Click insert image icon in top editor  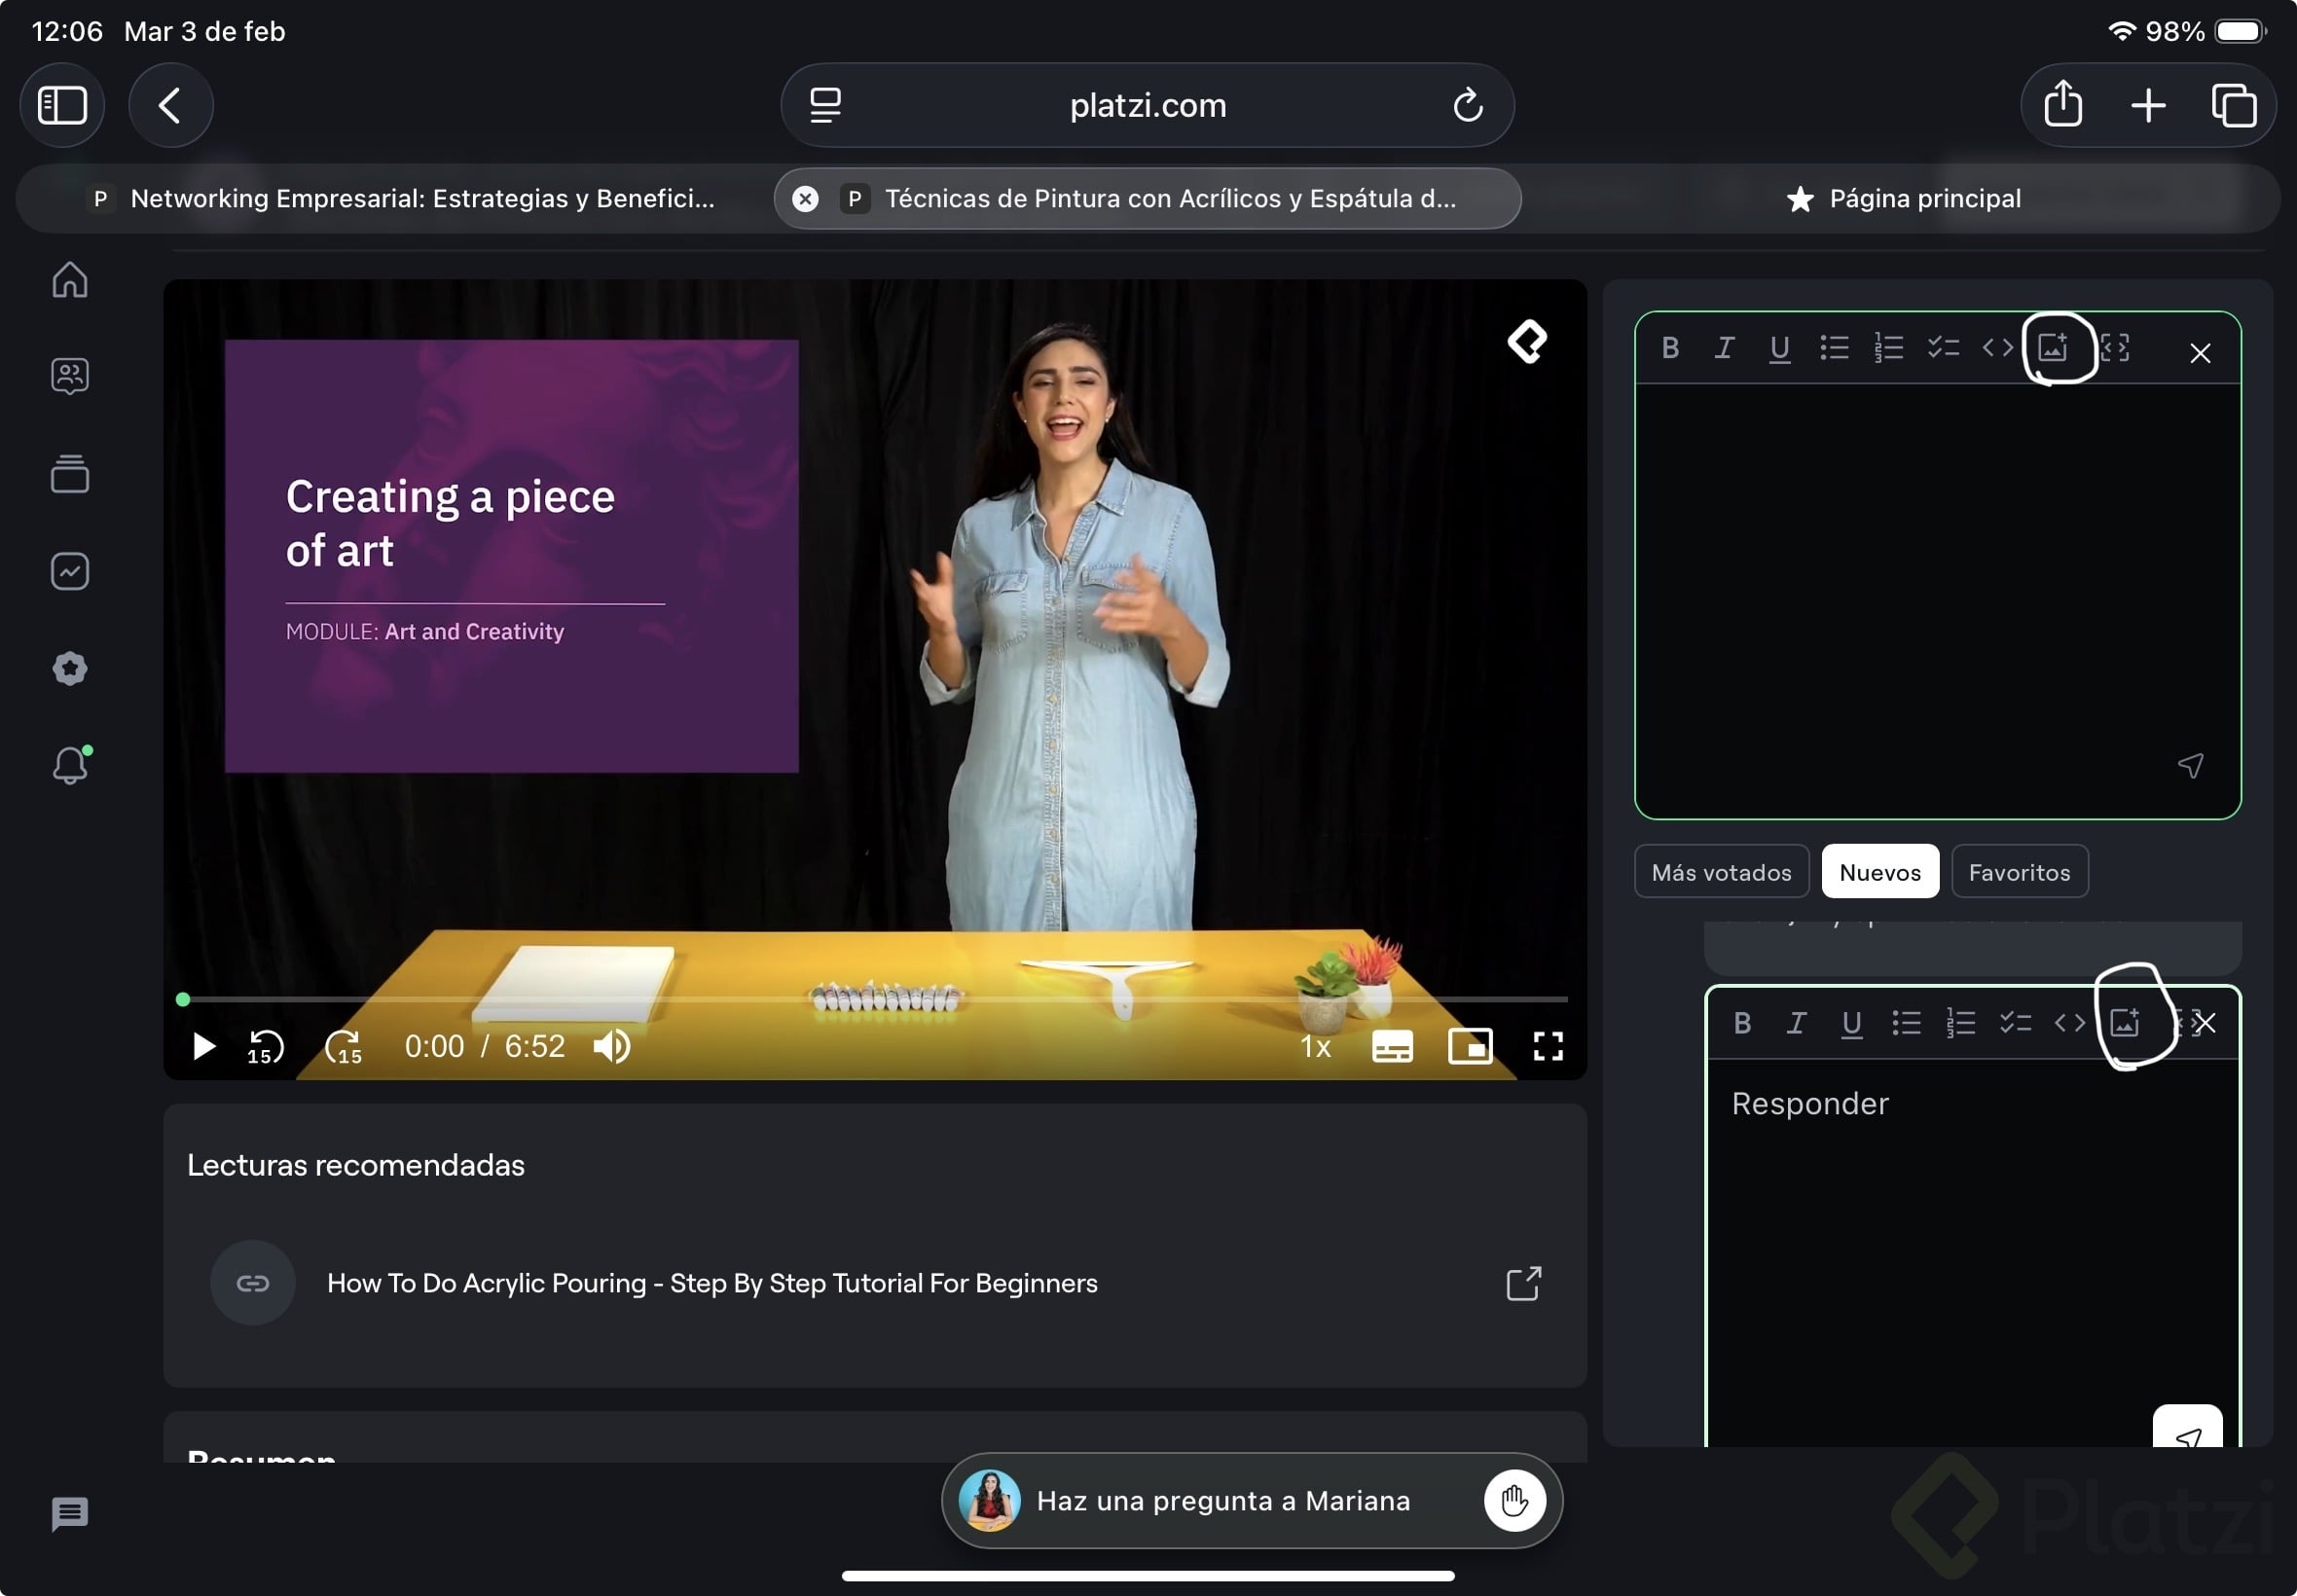tap(2053, 348)
